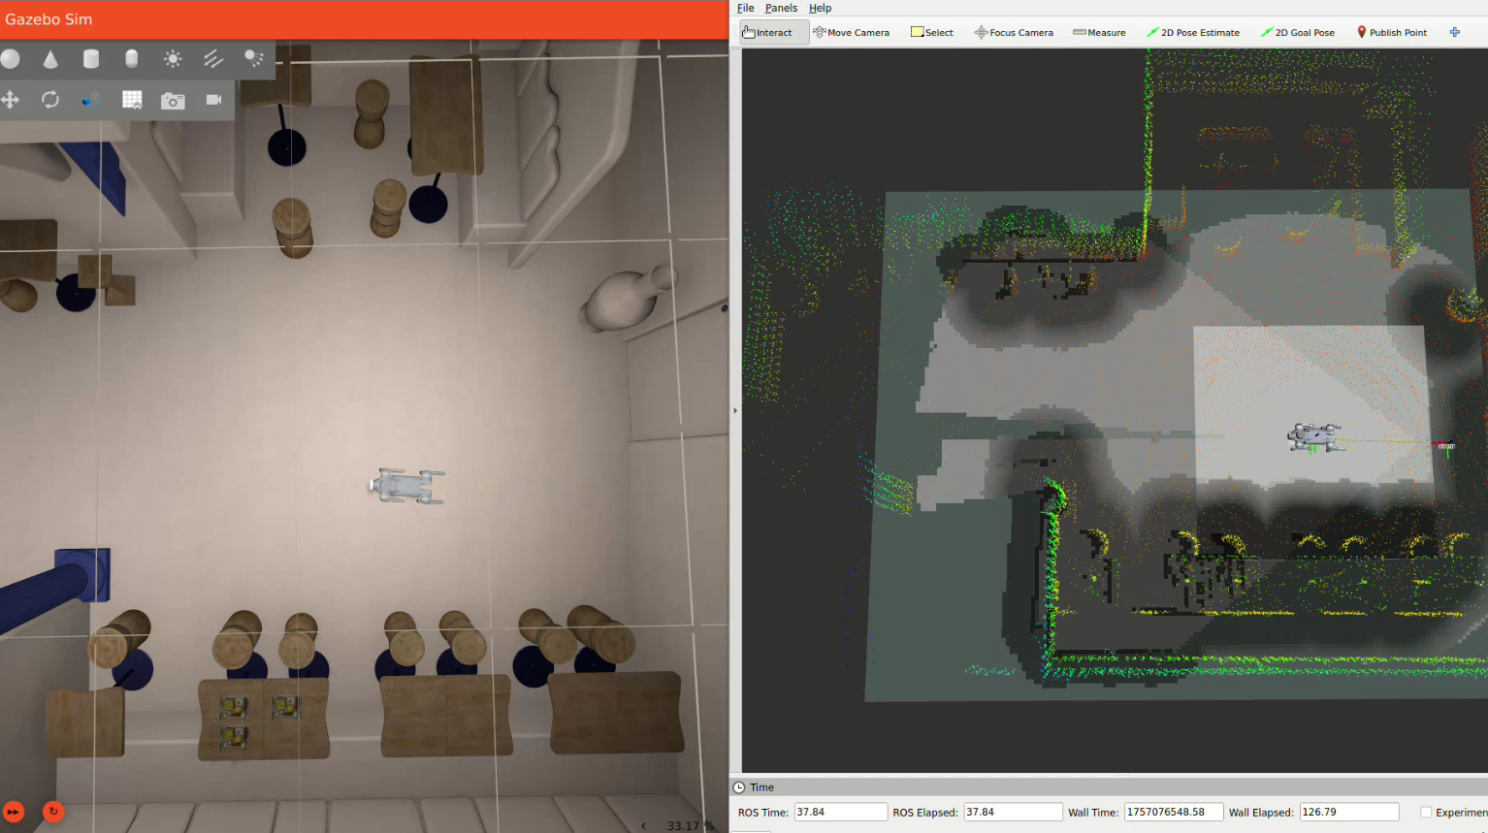This screenshot has width=1488, height=833.
Task: Insert a cylinder shape in Gazebo
Action: [91, 59]
